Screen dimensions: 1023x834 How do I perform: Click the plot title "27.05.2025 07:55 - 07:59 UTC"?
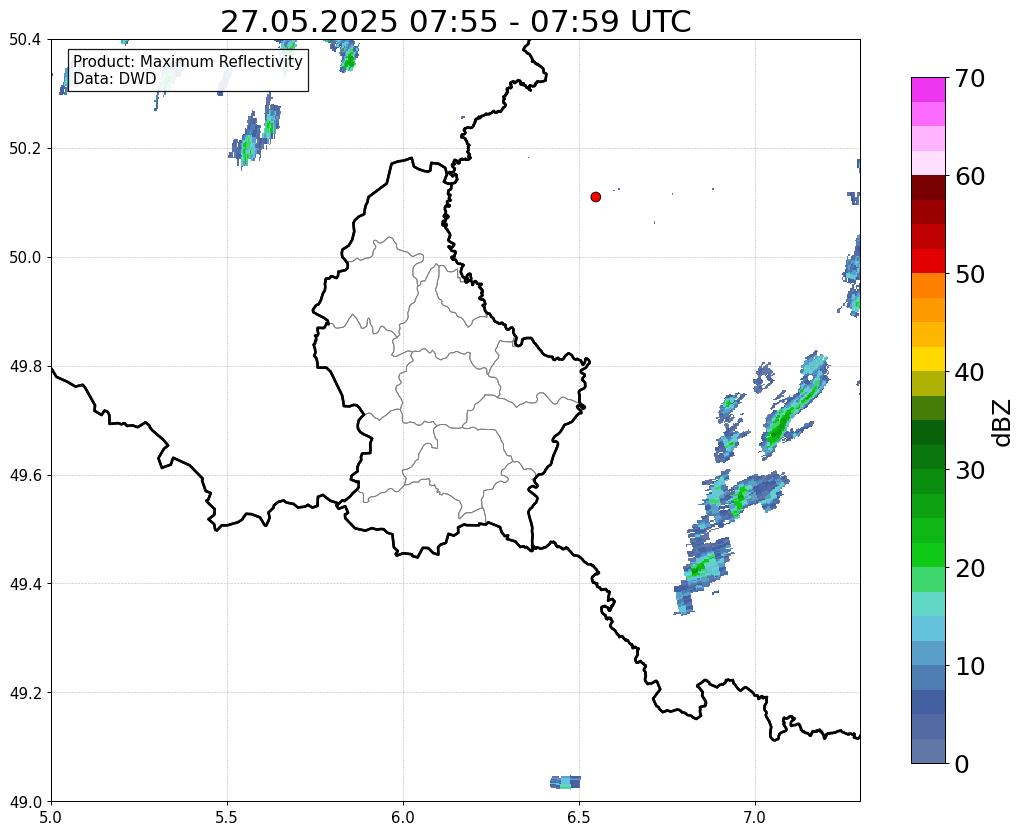point(455,22)
